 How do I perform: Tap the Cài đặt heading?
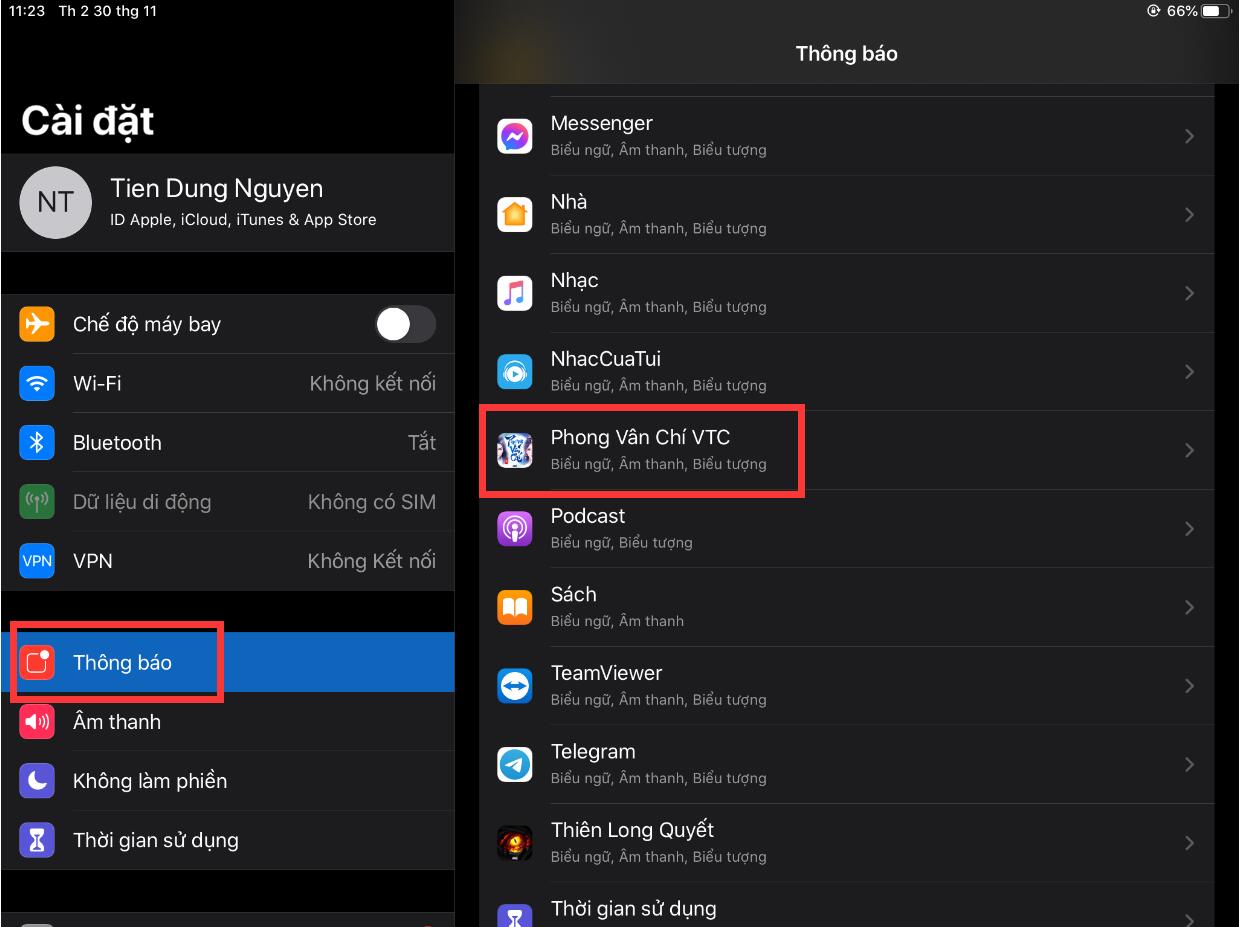tap(88, 121)
